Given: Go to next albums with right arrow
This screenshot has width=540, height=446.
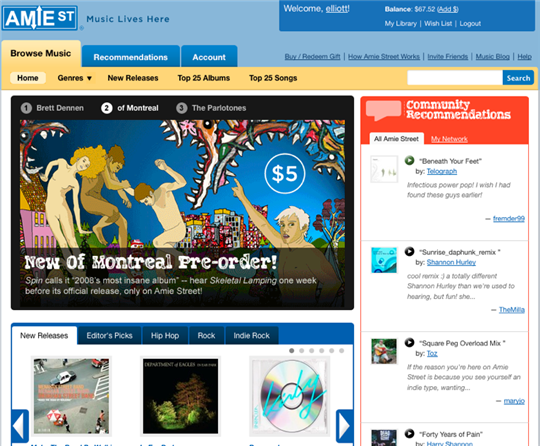Looking at the screenshot, I should click(344, 426).
